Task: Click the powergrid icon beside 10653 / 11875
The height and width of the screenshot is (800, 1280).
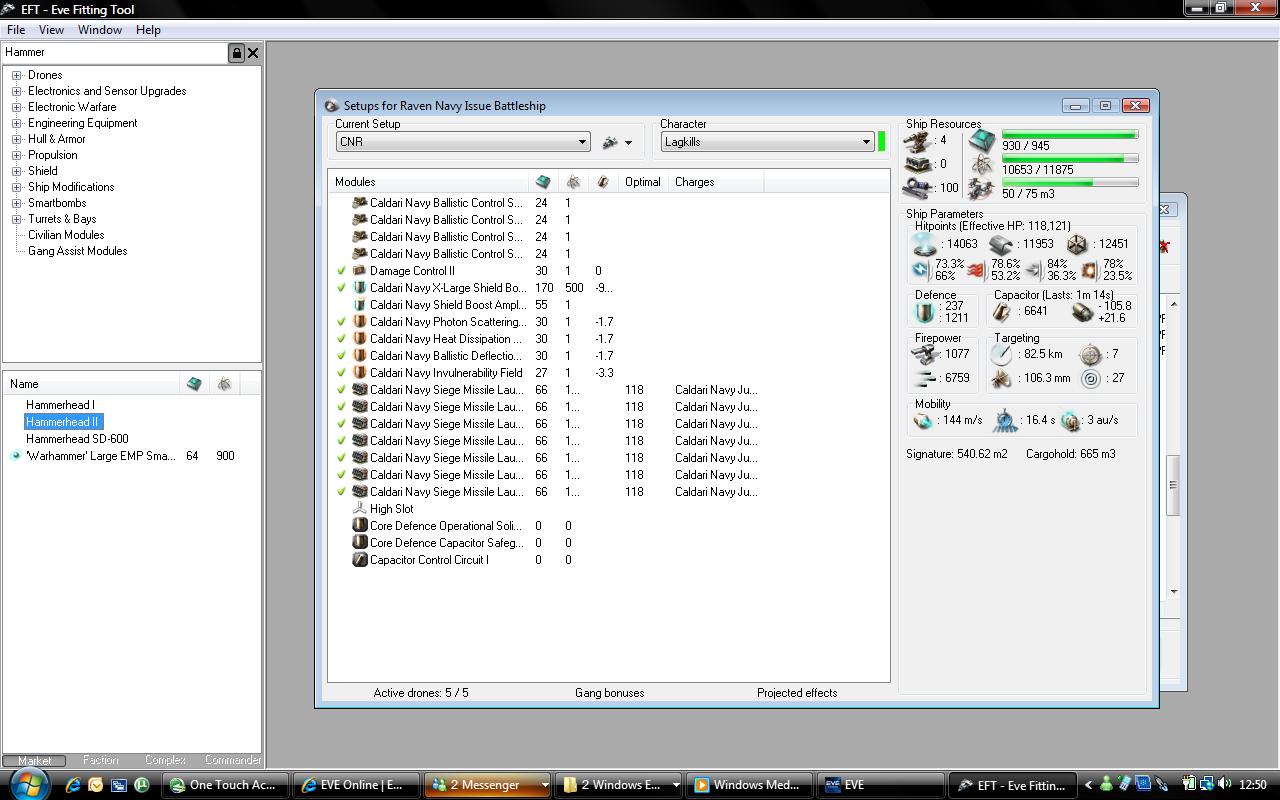Action: (x=981, y=164)
